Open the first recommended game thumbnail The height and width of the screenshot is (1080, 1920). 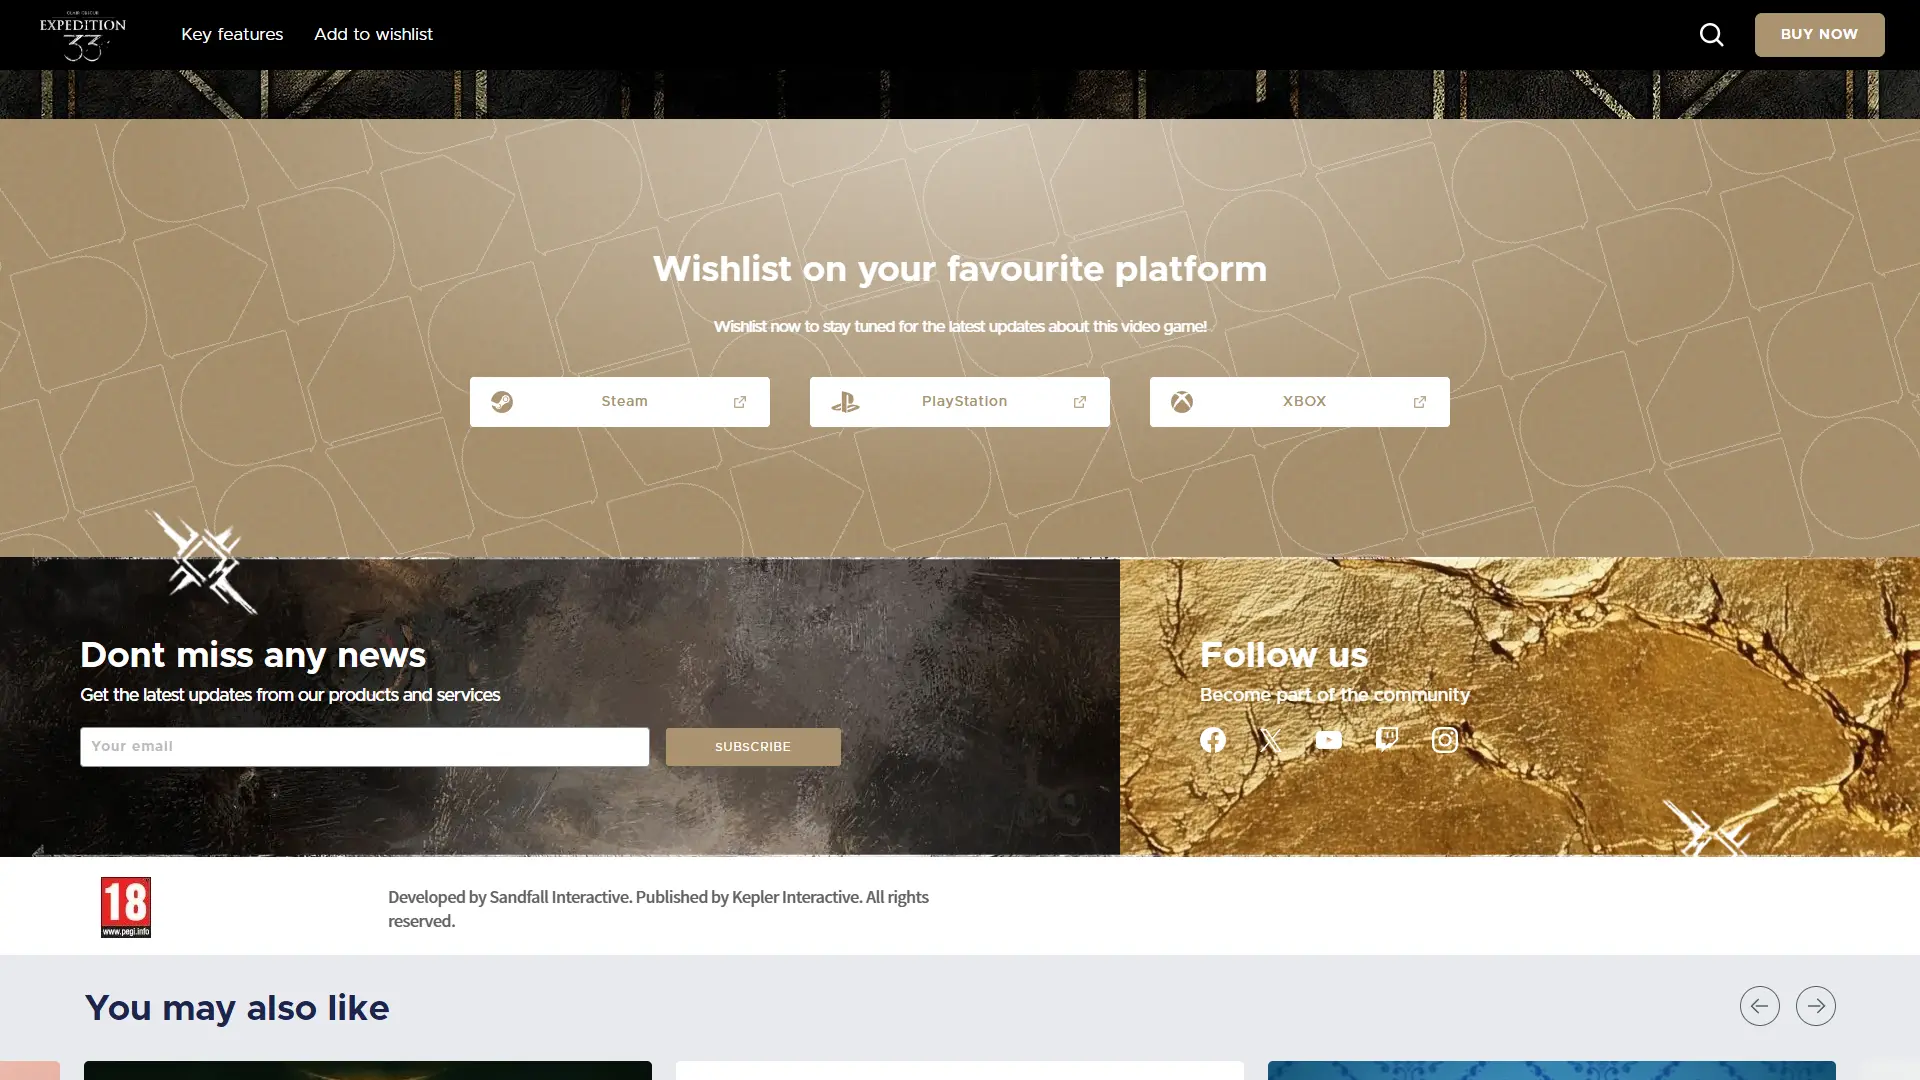point(368,1070)
